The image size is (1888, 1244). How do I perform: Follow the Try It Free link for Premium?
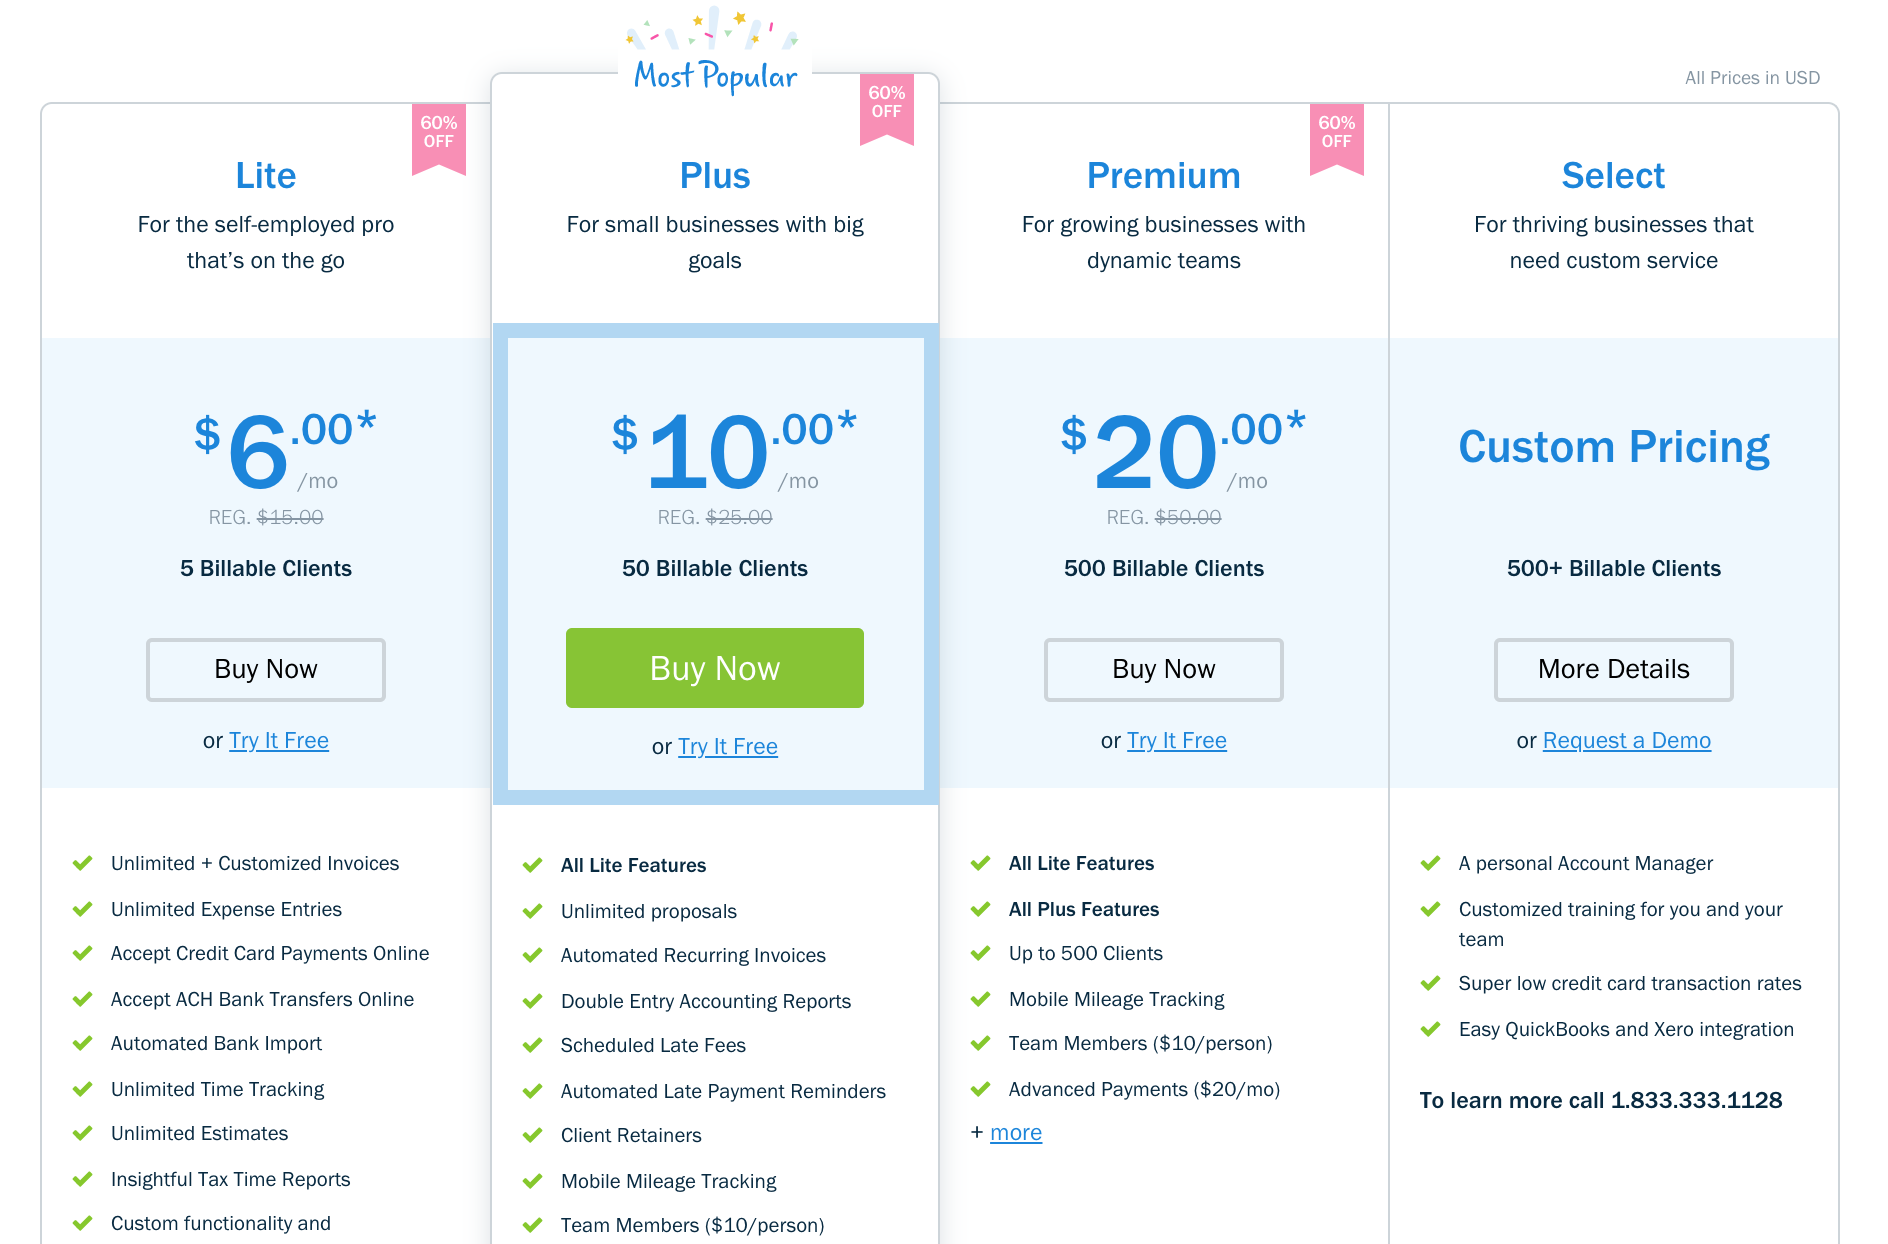[1177, 741]
